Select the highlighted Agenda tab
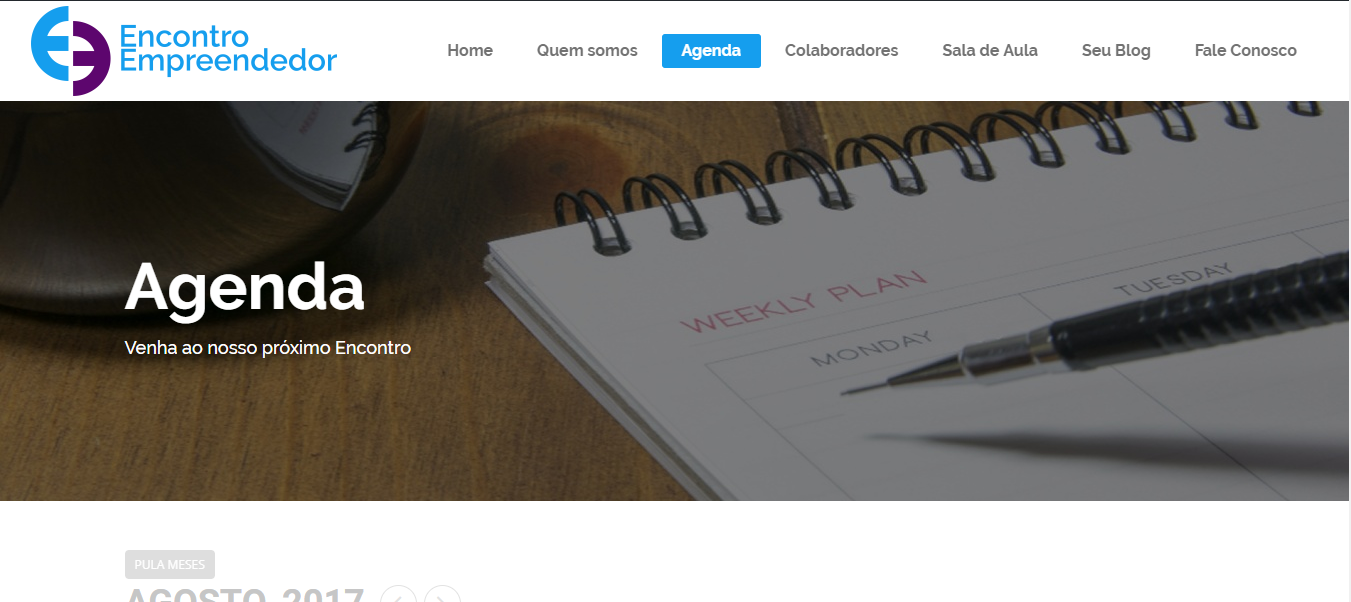This screenshot has width=1351, height=602. pos(711,51)
